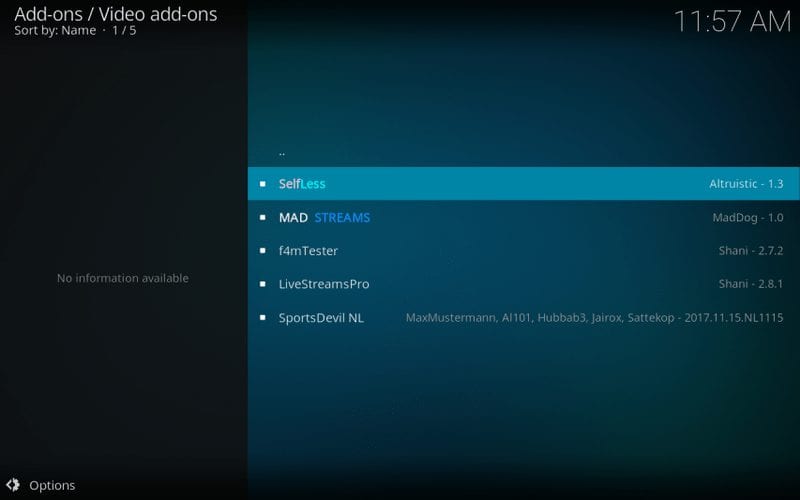This screenshot has height=500, width=800.
Task: Click the 'Add-ons / Video add-ons' breadcrumb title
Action: point(115,14)
